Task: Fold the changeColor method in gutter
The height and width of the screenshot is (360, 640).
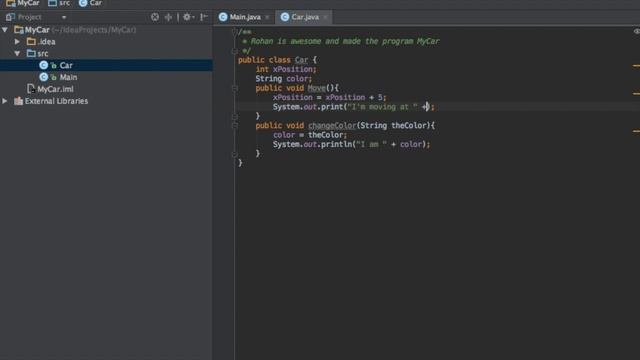Action: 235,126
